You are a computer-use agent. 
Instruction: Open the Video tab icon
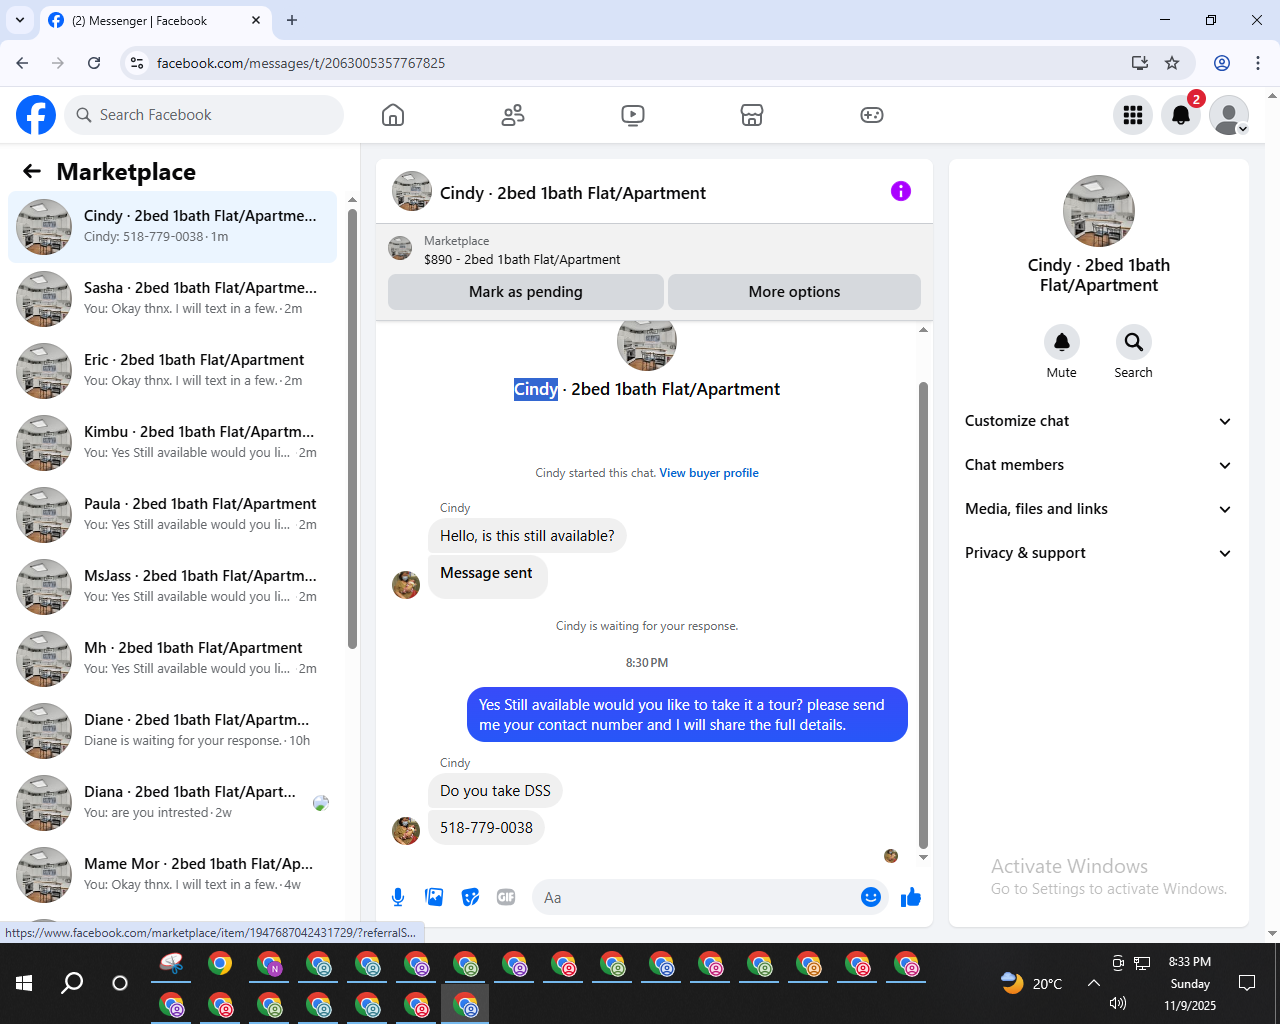click(x=633, y=115)
